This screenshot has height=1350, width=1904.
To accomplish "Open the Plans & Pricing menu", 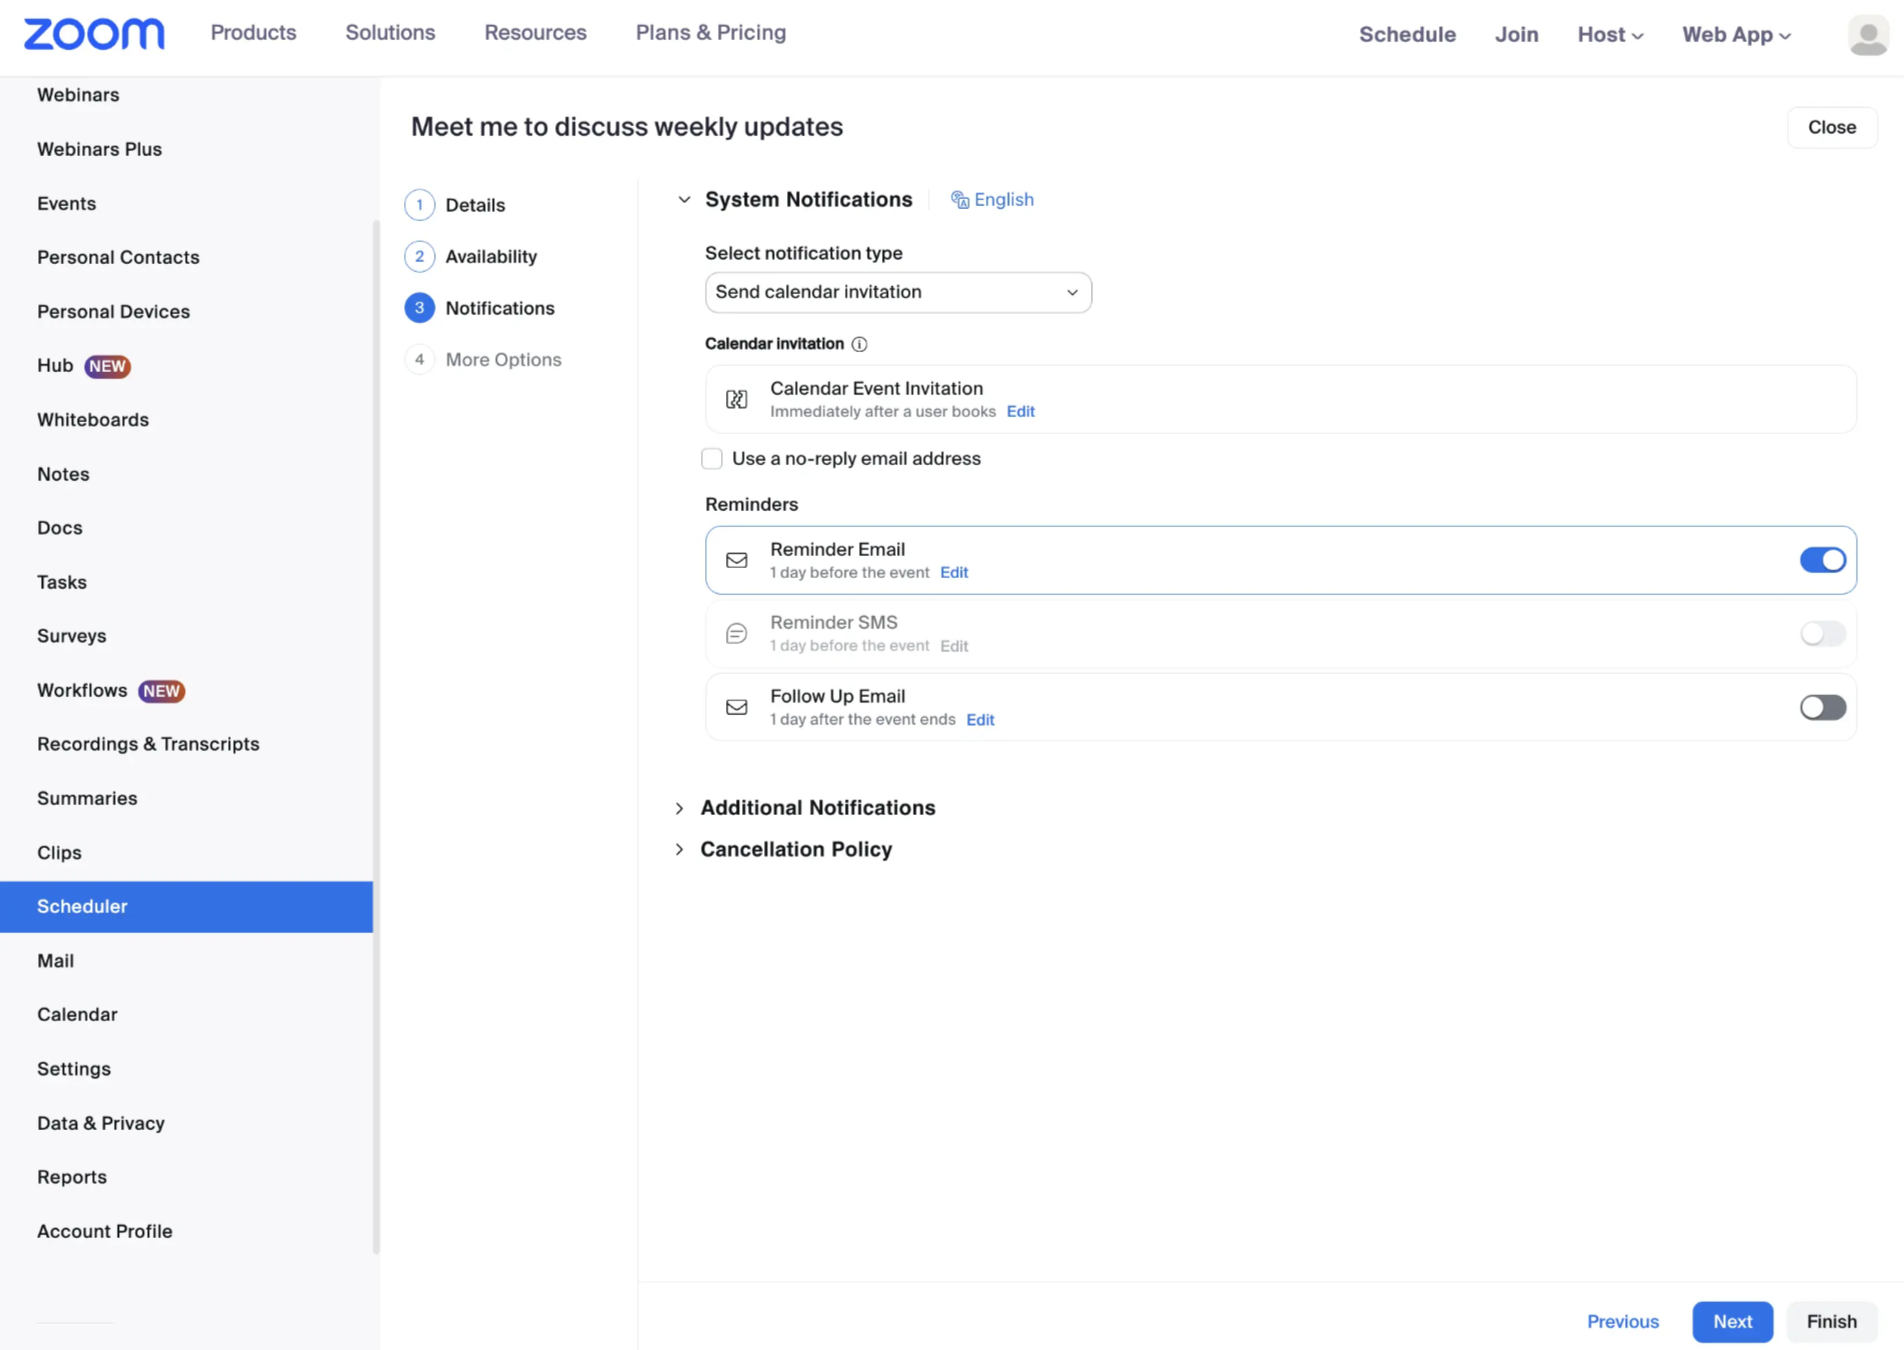I will [710, 32].
